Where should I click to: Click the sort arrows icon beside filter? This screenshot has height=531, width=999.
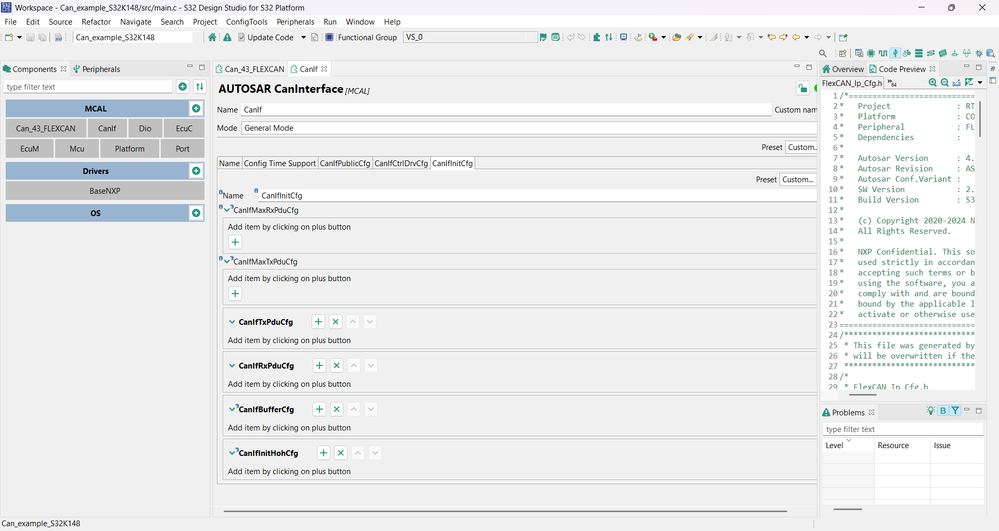coord(199,87)
